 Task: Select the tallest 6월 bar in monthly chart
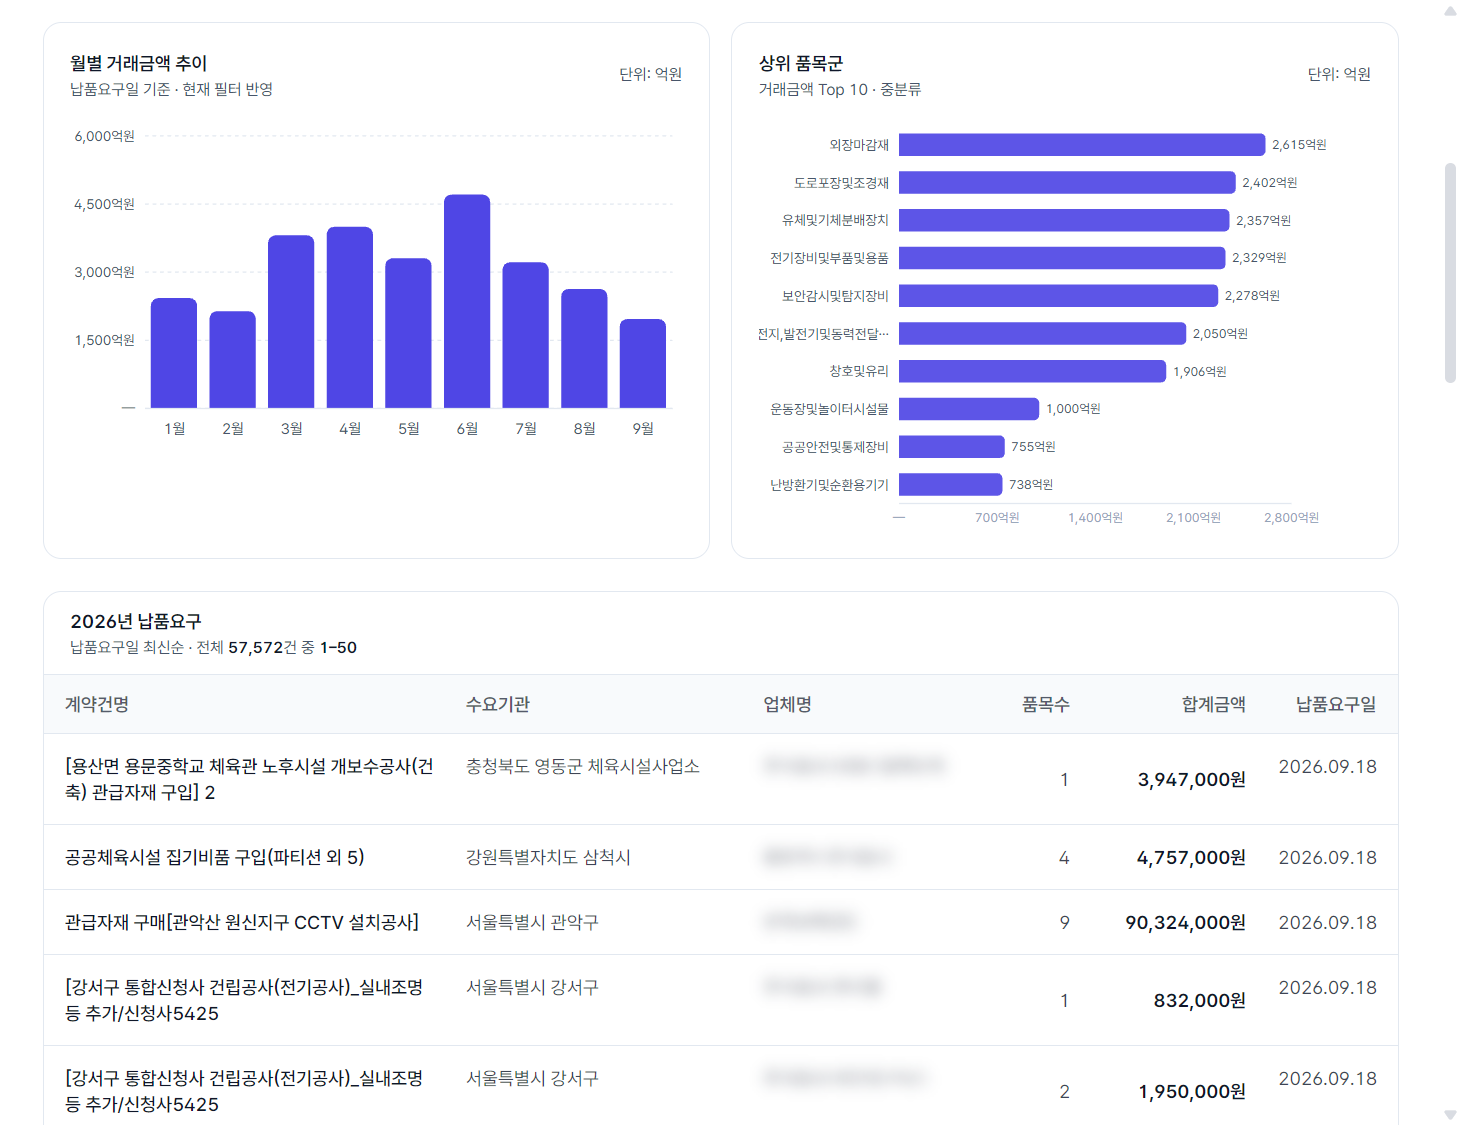coord(467,301)
